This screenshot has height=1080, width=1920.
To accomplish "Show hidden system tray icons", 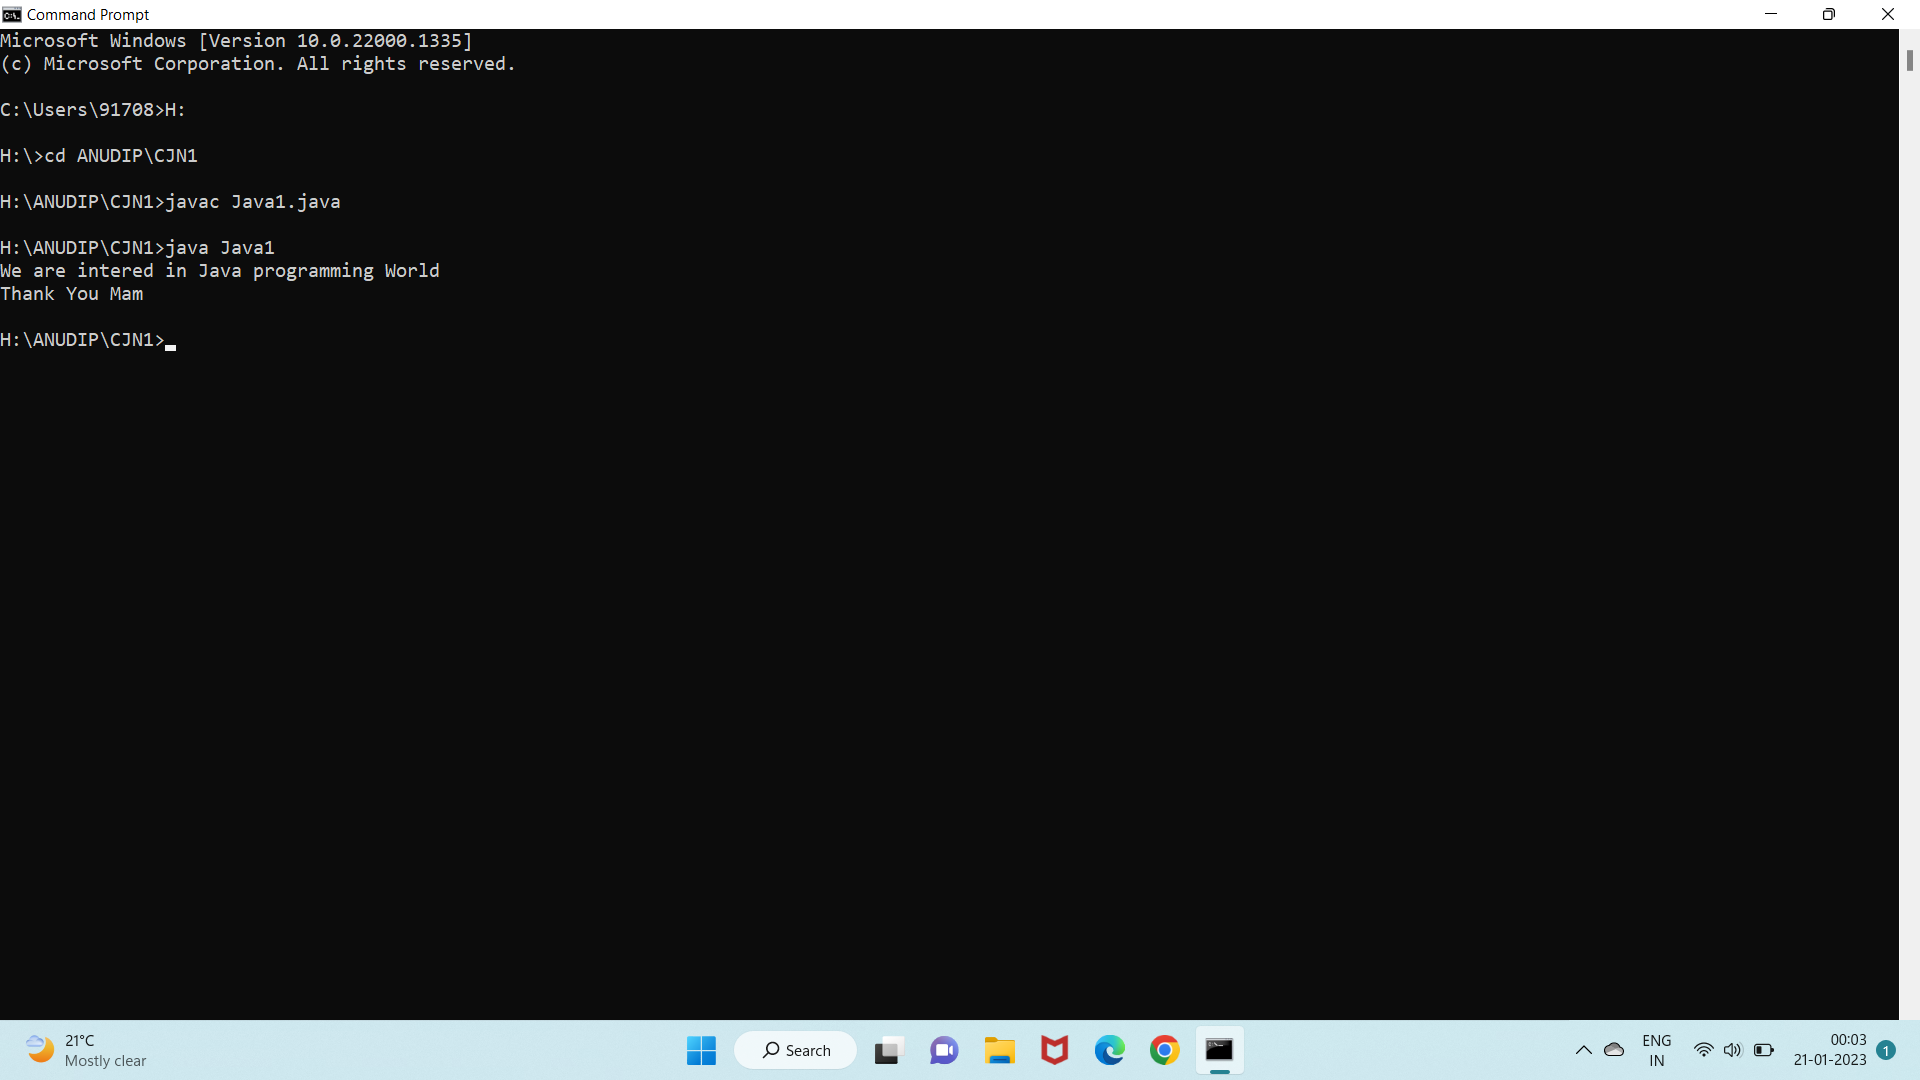I will [x=1584, y=1050].
